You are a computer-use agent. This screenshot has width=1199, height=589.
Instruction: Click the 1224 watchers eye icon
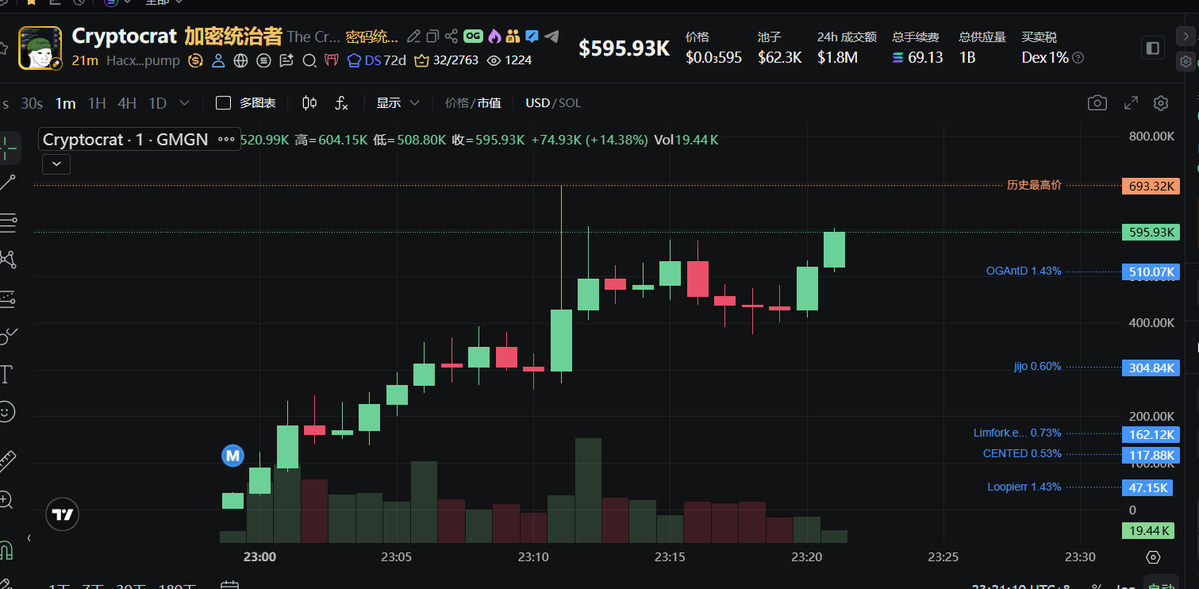[x=494, y=60]
